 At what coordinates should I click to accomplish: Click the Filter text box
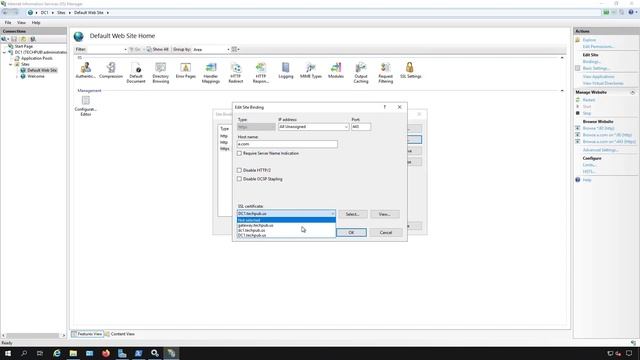click(x=104, y=49)
